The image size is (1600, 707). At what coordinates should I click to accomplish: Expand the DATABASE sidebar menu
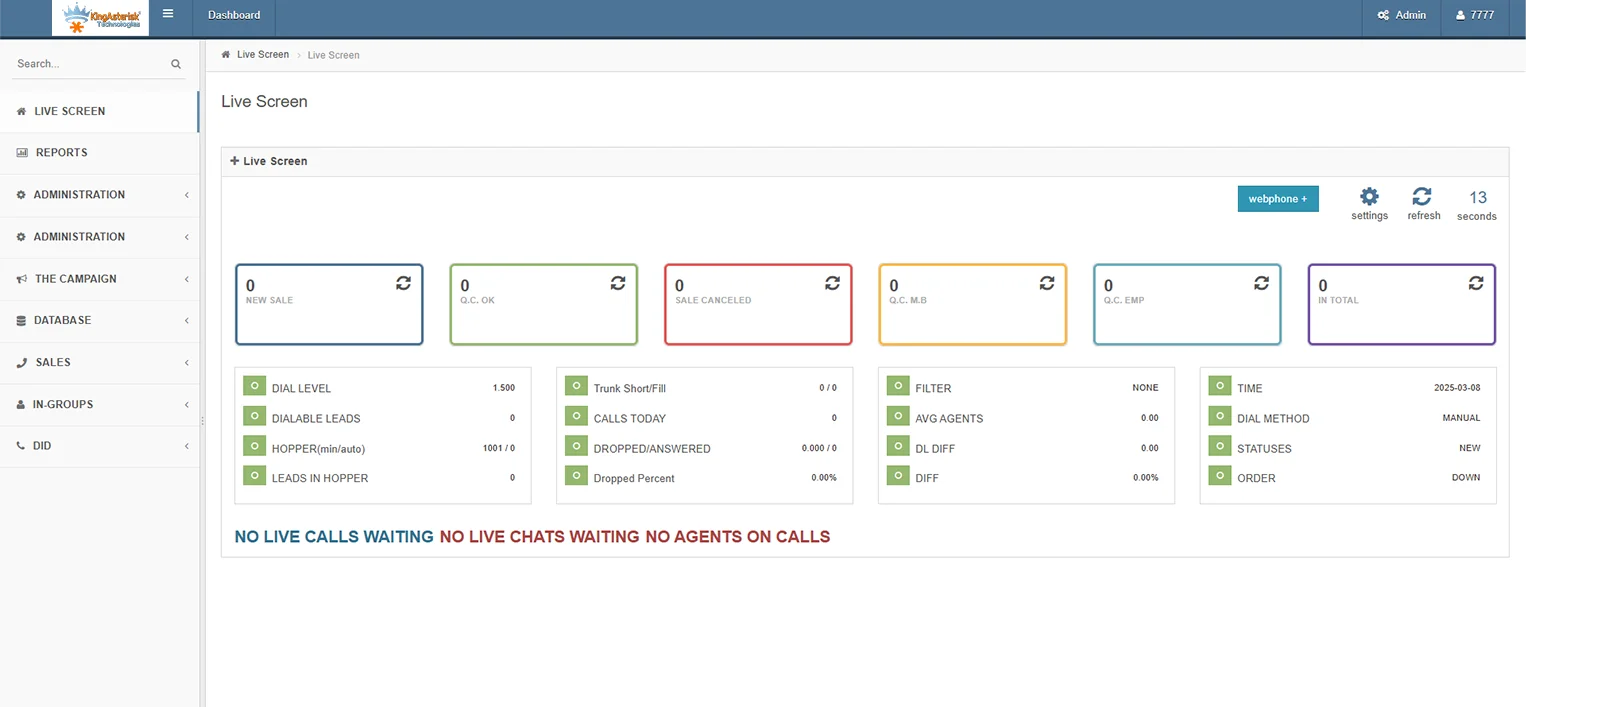pyautogui.click(x=99, y=320)
